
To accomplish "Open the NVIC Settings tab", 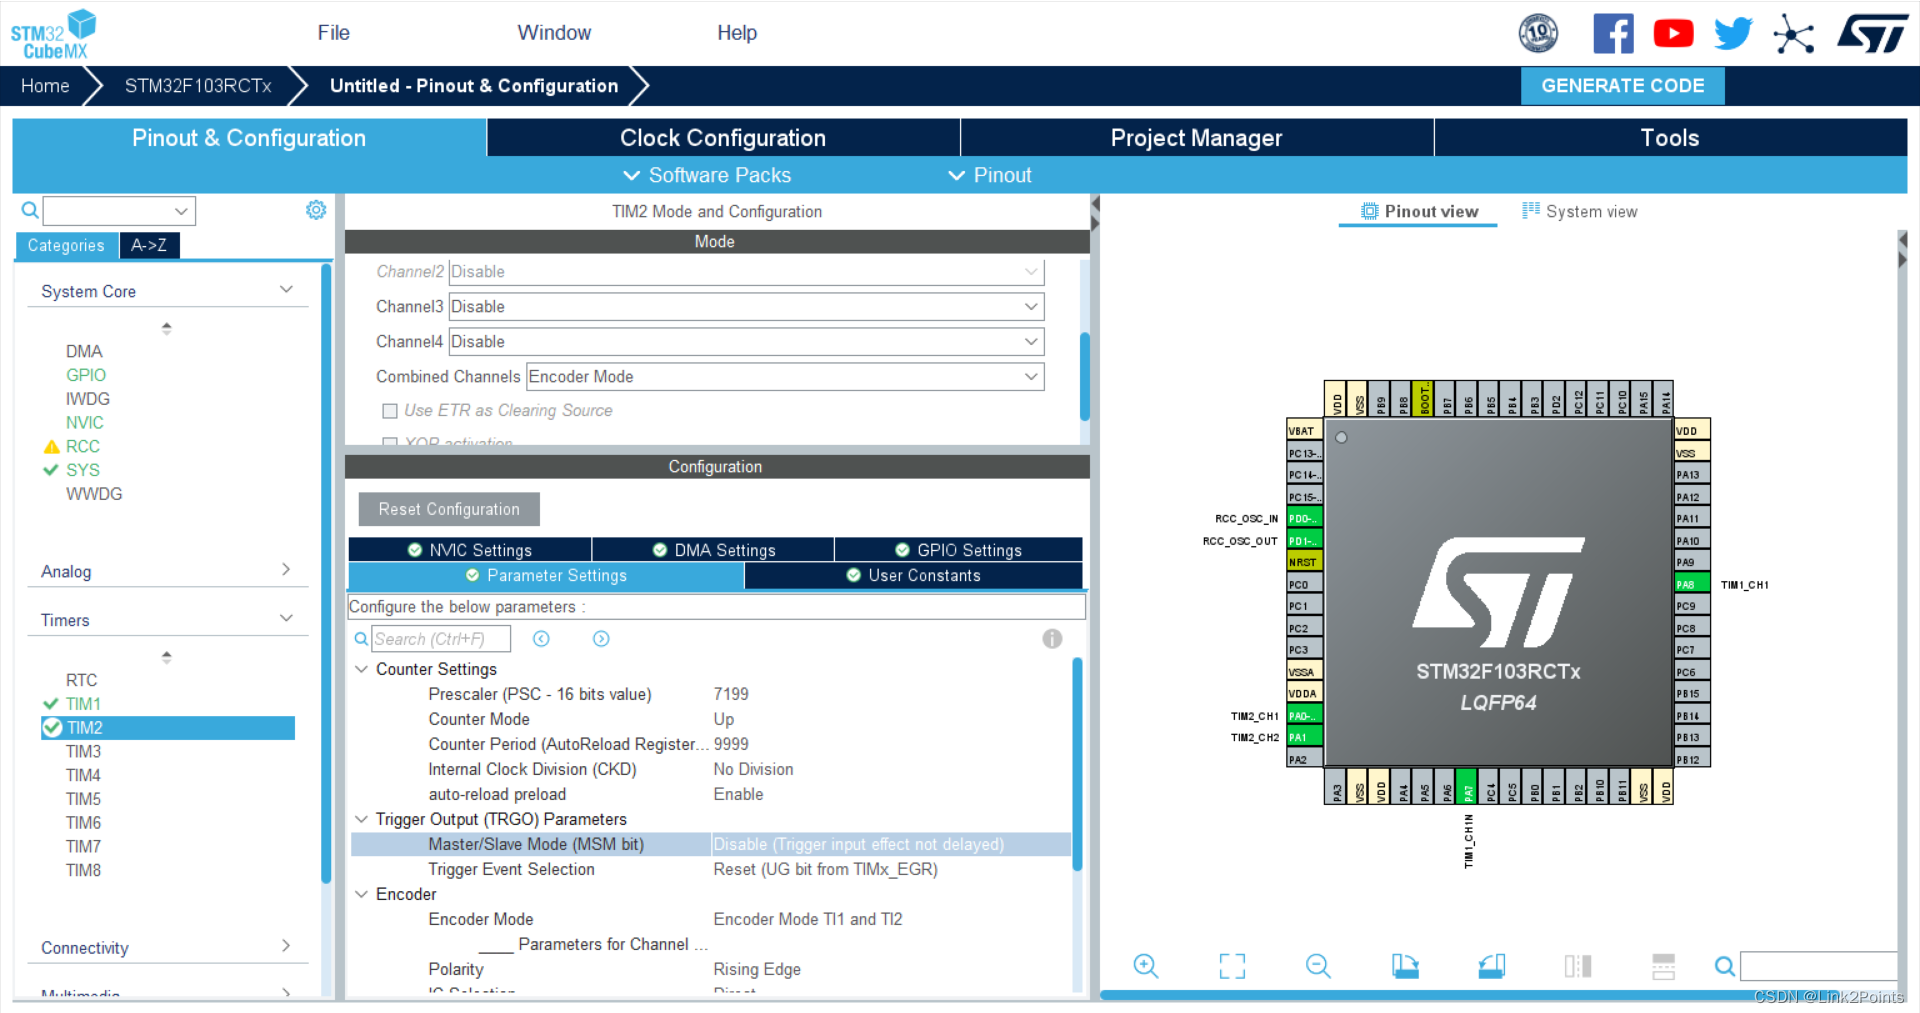I will (x=470, y=550).
